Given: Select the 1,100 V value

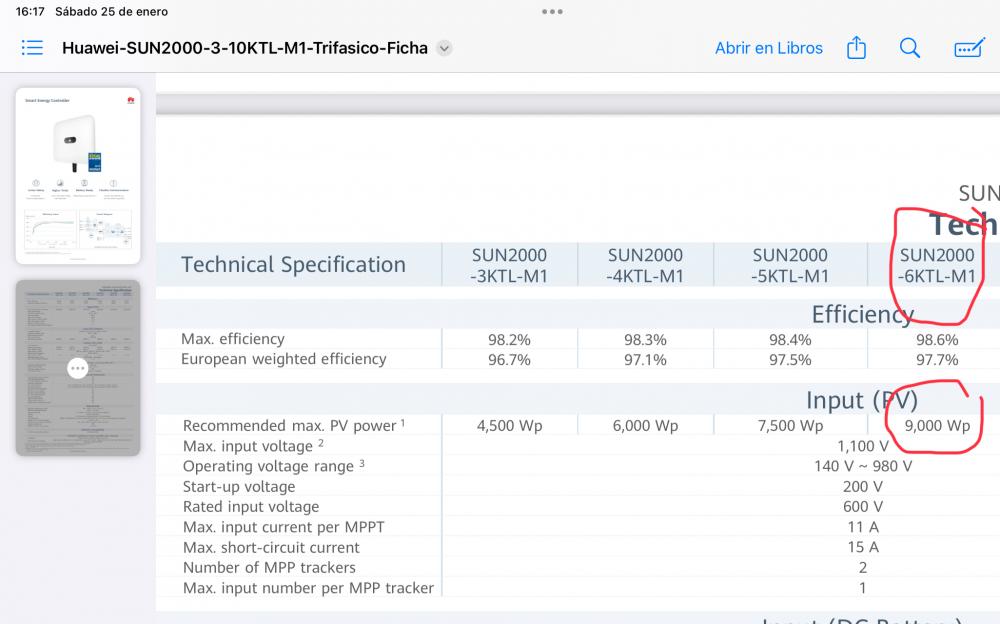Looking at the screenshot, I should point(862,446).
